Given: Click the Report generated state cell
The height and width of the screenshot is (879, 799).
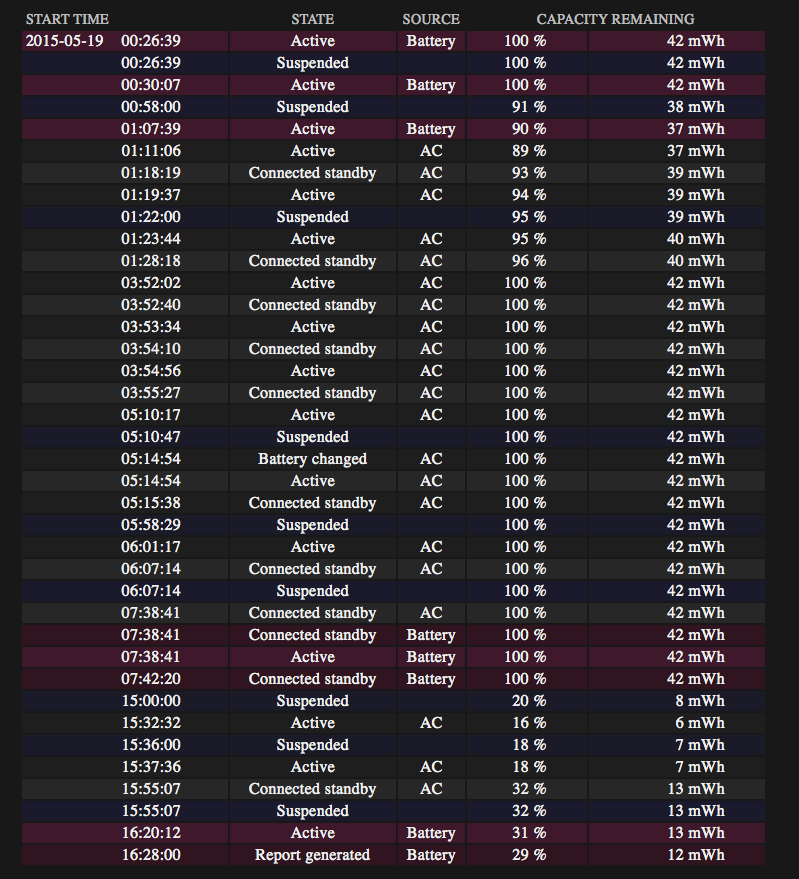Looking at the screenshot, I should (312, 855).
